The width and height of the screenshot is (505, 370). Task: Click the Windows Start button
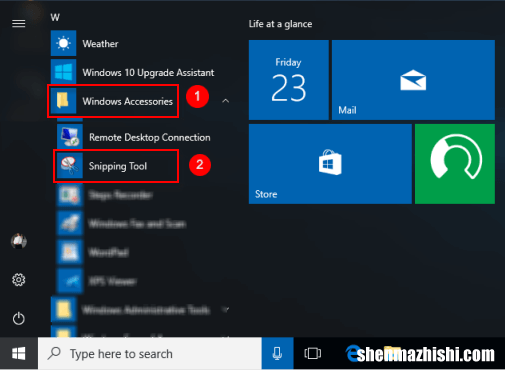pyautogui.click(x=19, y=353)
